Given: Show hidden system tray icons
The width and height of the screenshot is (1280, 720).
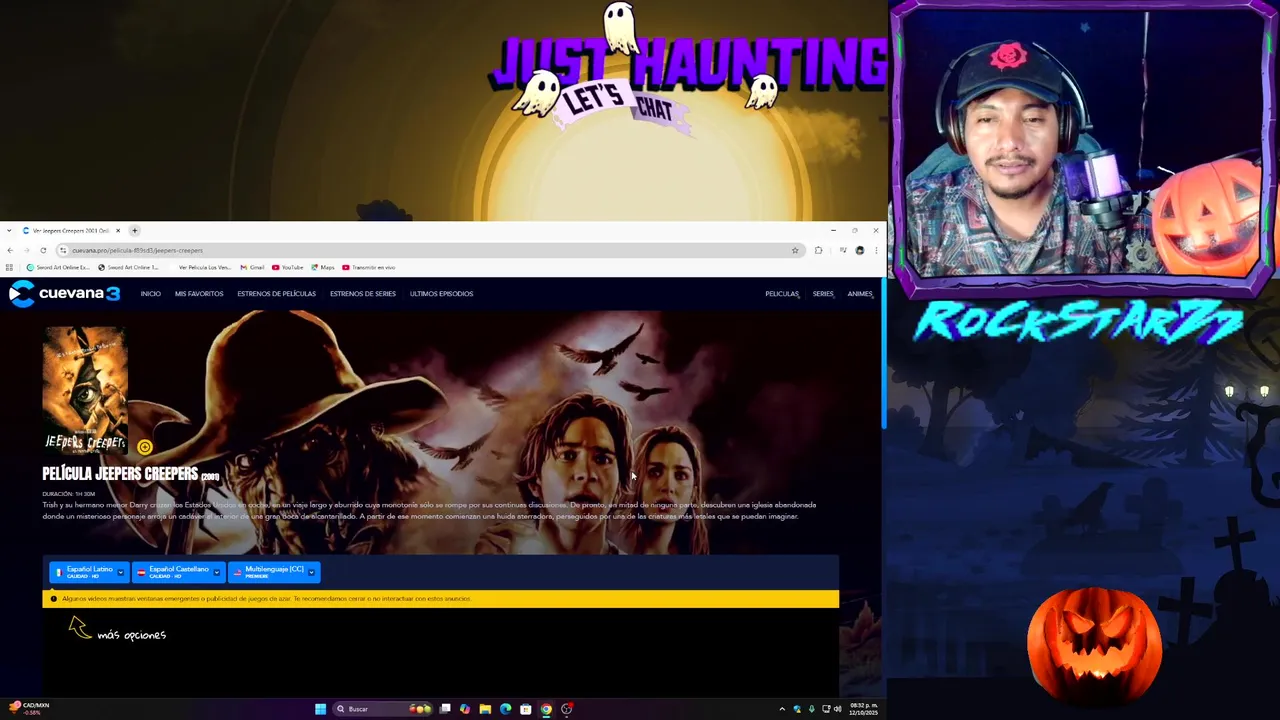Looking at the screenshot, I should click(x=782, y=709).
